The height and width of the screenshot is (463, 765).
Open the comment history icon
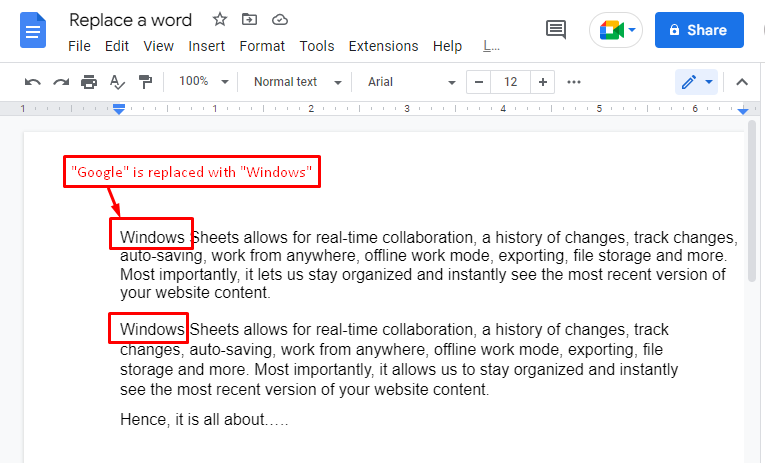coord(556,30)
